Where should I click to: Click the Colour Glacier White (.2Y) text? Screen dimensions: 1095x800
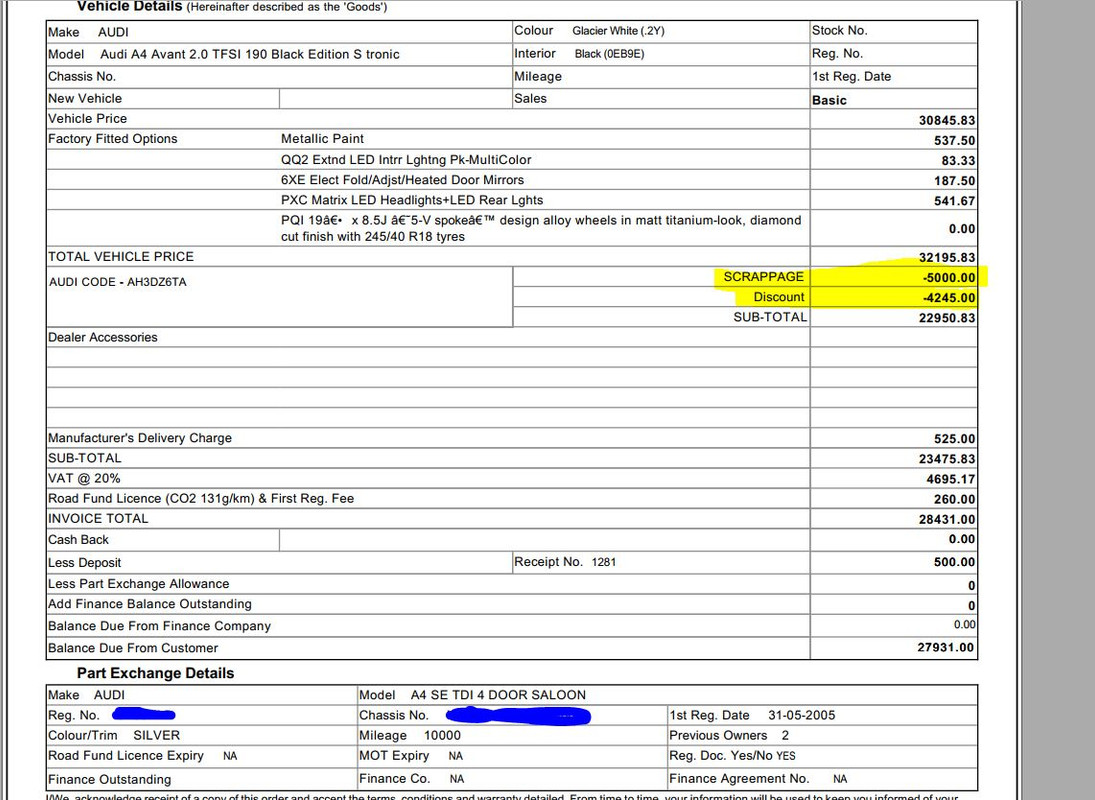(x=589, y=31)
